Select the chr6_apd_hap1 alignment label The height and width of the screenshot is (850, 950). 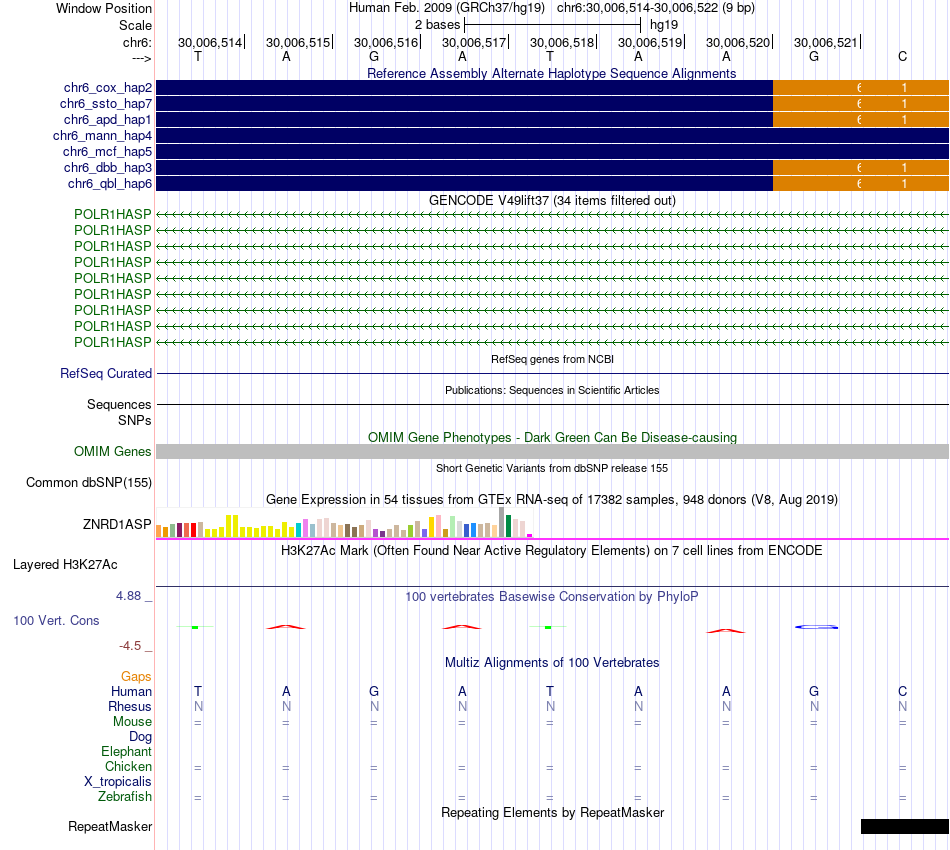pyautogui.click(x=107, y=119)
